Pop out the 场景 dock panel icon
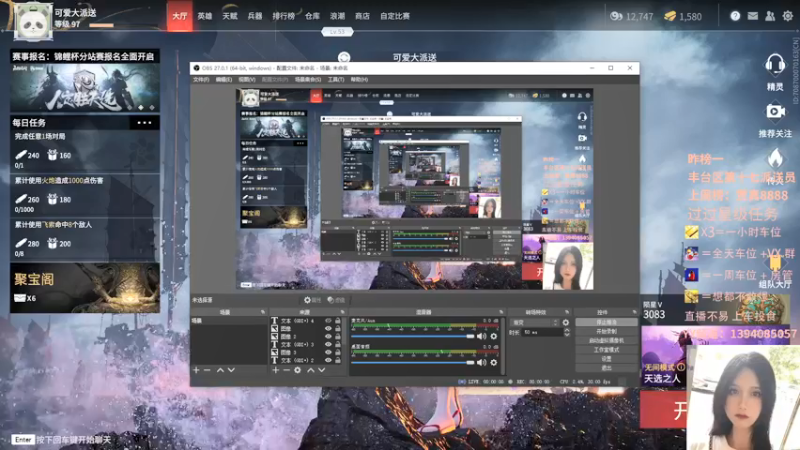Screen dimensions: 800x450 (x=263, y=312)
